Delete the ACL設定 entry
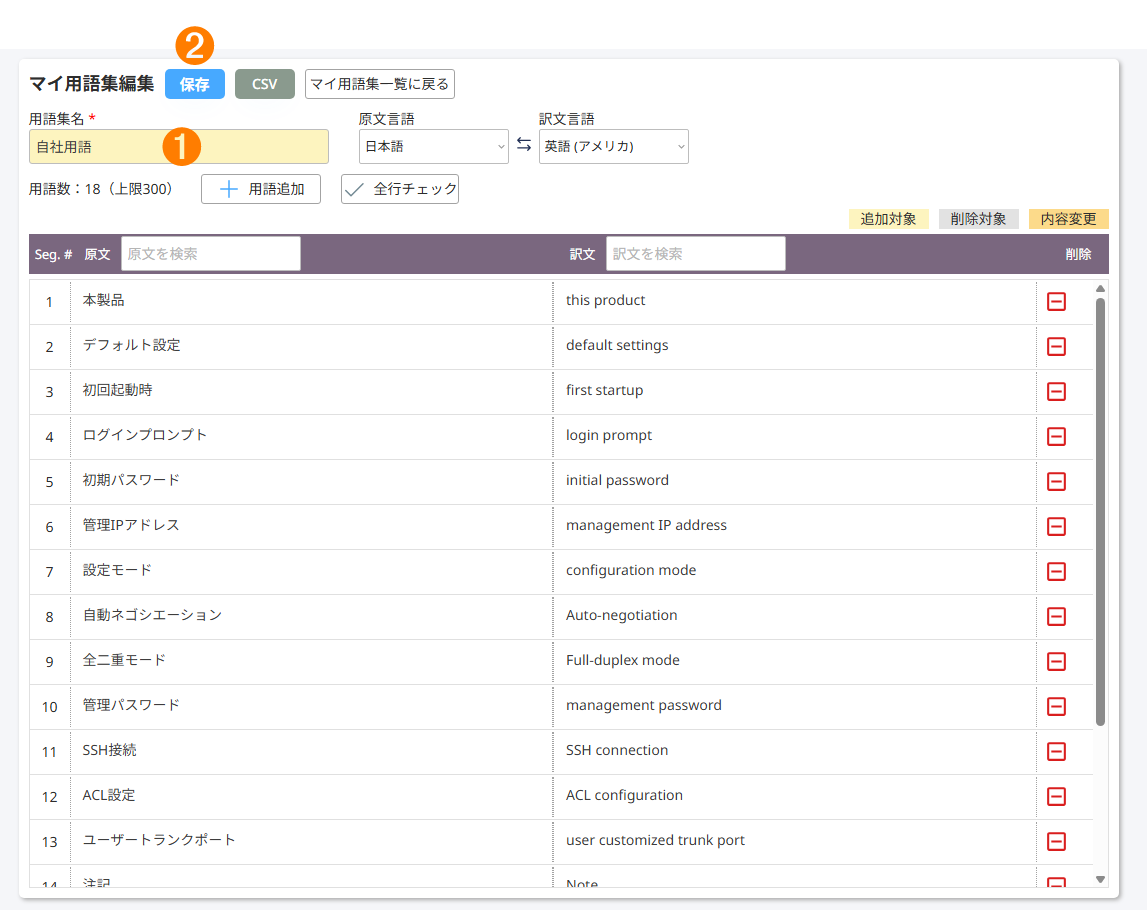The width and height of the screenshot is (1147, 911). (1056, 796)
